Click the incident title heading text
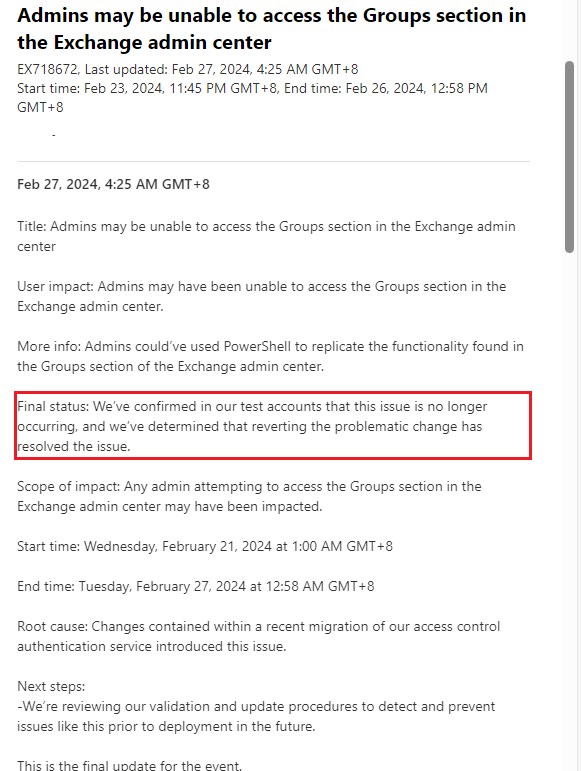Screen dimensions: 581x771 (271, 29)
